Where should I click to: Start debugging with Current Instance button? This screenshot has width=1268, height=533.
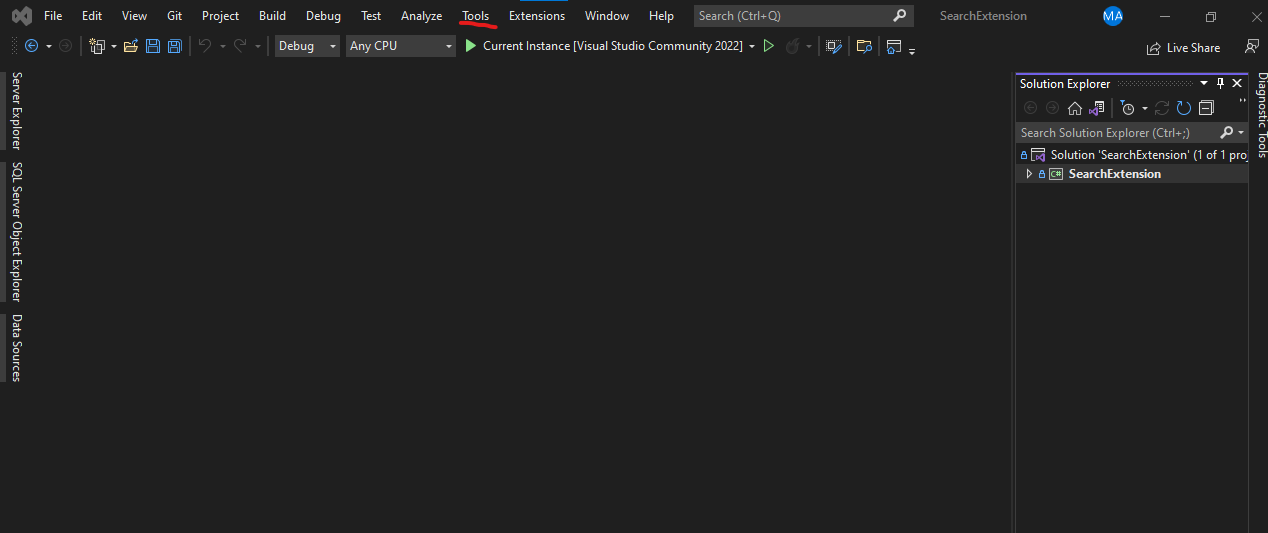tap(603, 46)
